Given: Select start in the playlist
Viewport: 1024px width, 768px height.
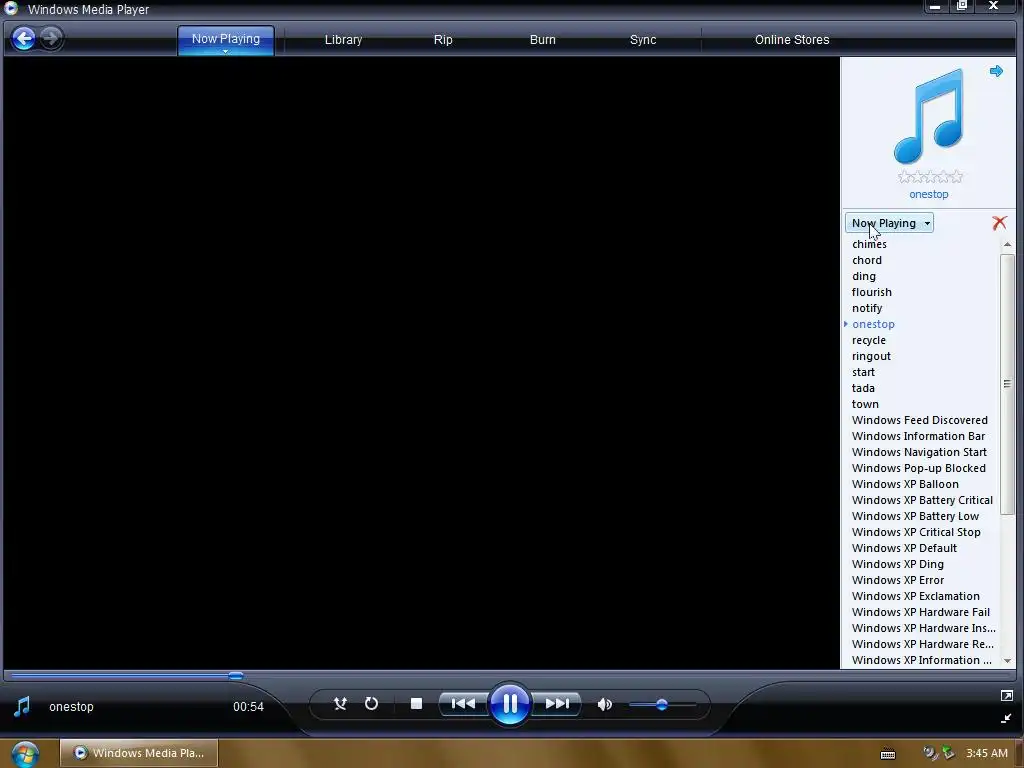Looking at the screenshot, I should 863,372.
